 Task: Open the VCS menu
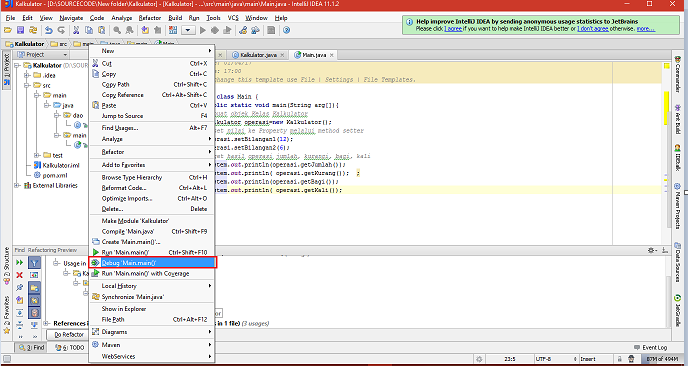tap(233, 18)
